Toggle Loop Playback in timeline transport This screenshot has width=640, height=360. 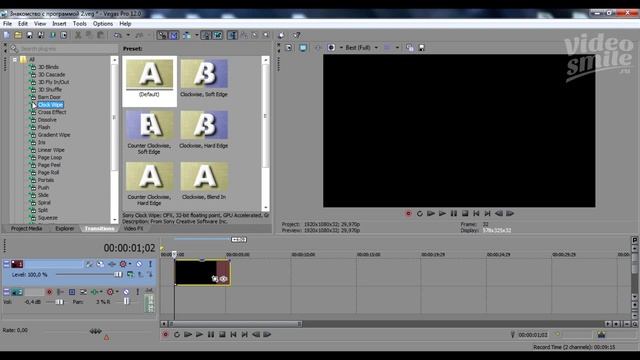pyautogui.click(x=176, y=335)
